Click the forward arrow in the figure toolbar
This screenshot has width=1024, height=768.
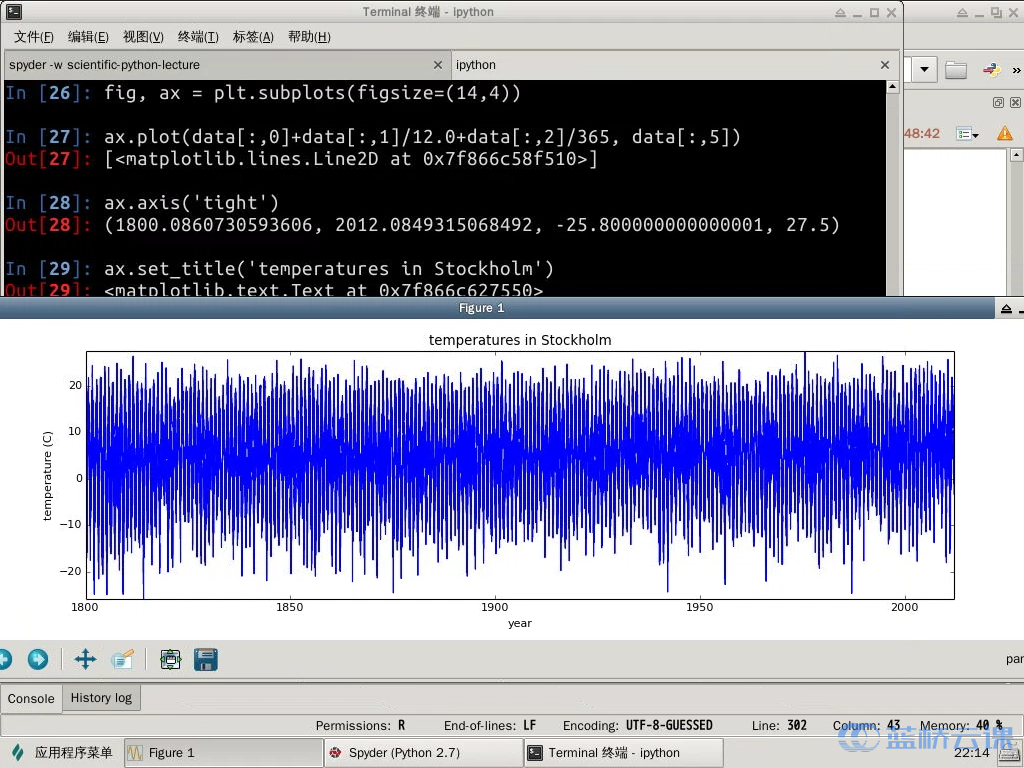click(x=37, y=659)
